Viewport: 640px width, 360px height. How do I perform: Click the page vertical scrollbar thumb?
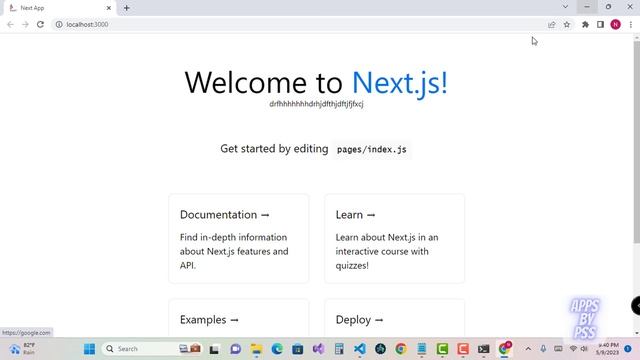pos(636,143)
